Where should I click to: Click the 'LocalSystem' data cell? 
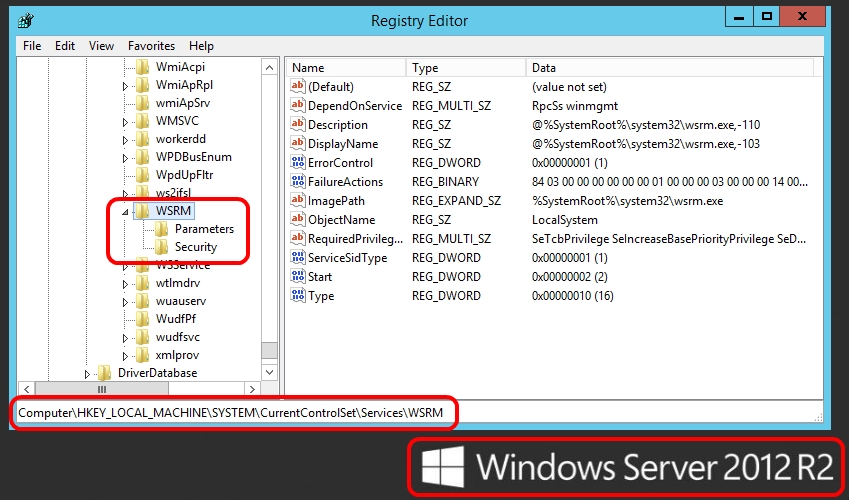tap(565, 219)
